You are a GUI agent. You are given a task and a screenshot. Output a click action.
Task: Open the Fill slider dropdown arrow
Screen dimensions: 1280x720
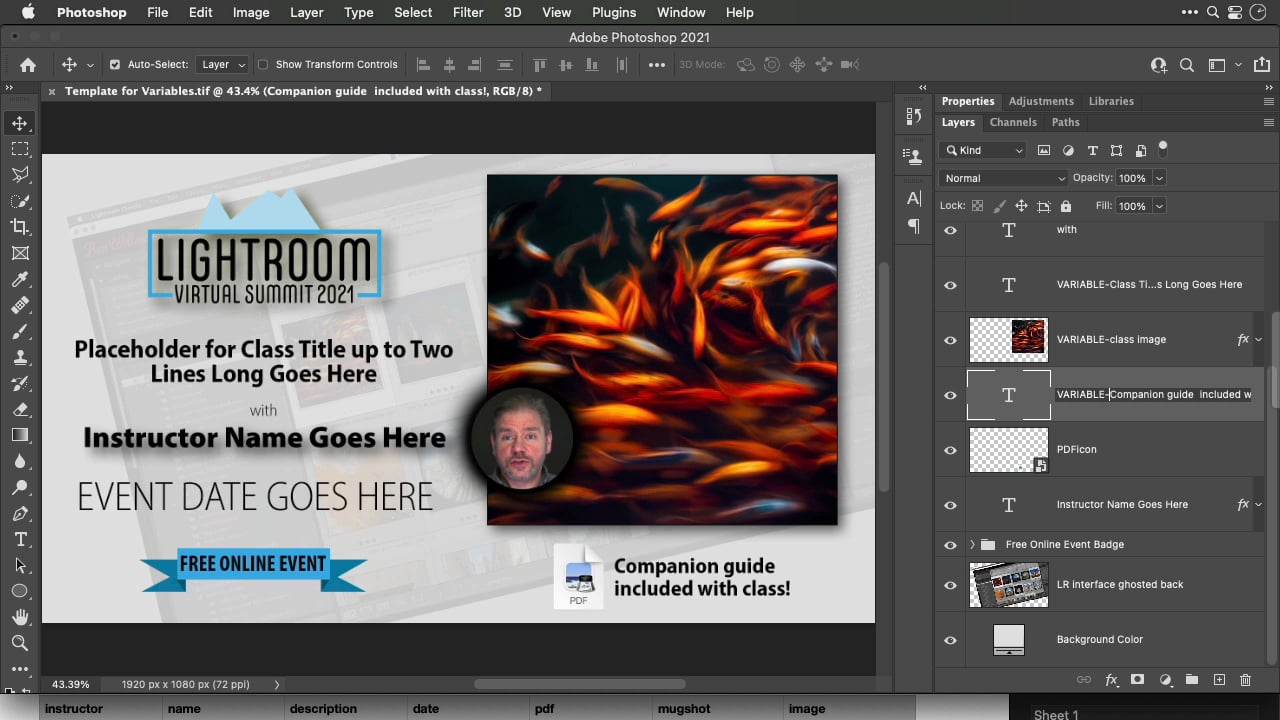(x=1159, y=206)
